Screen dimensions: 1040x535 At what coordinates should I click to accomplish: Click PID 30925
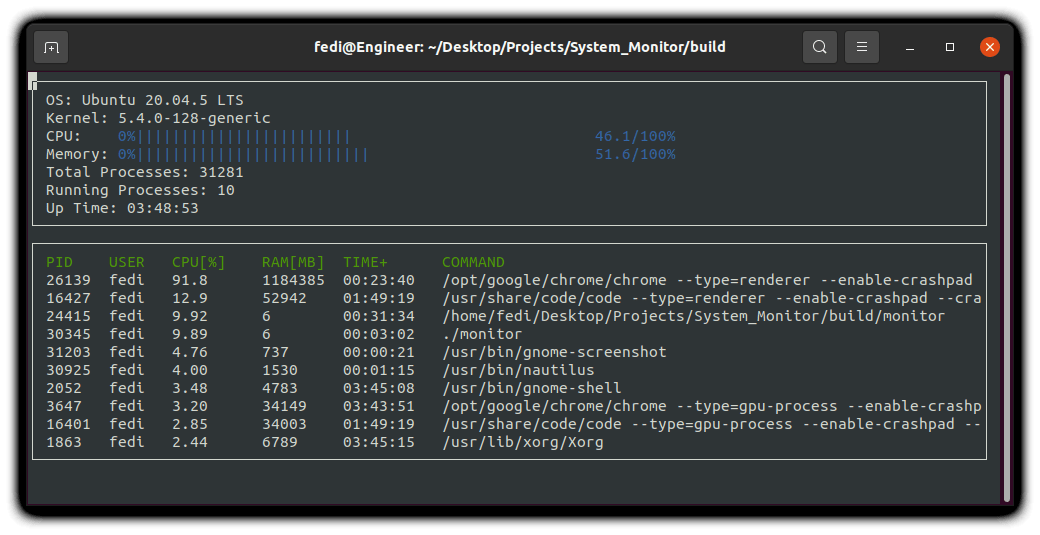pos(68,370)
